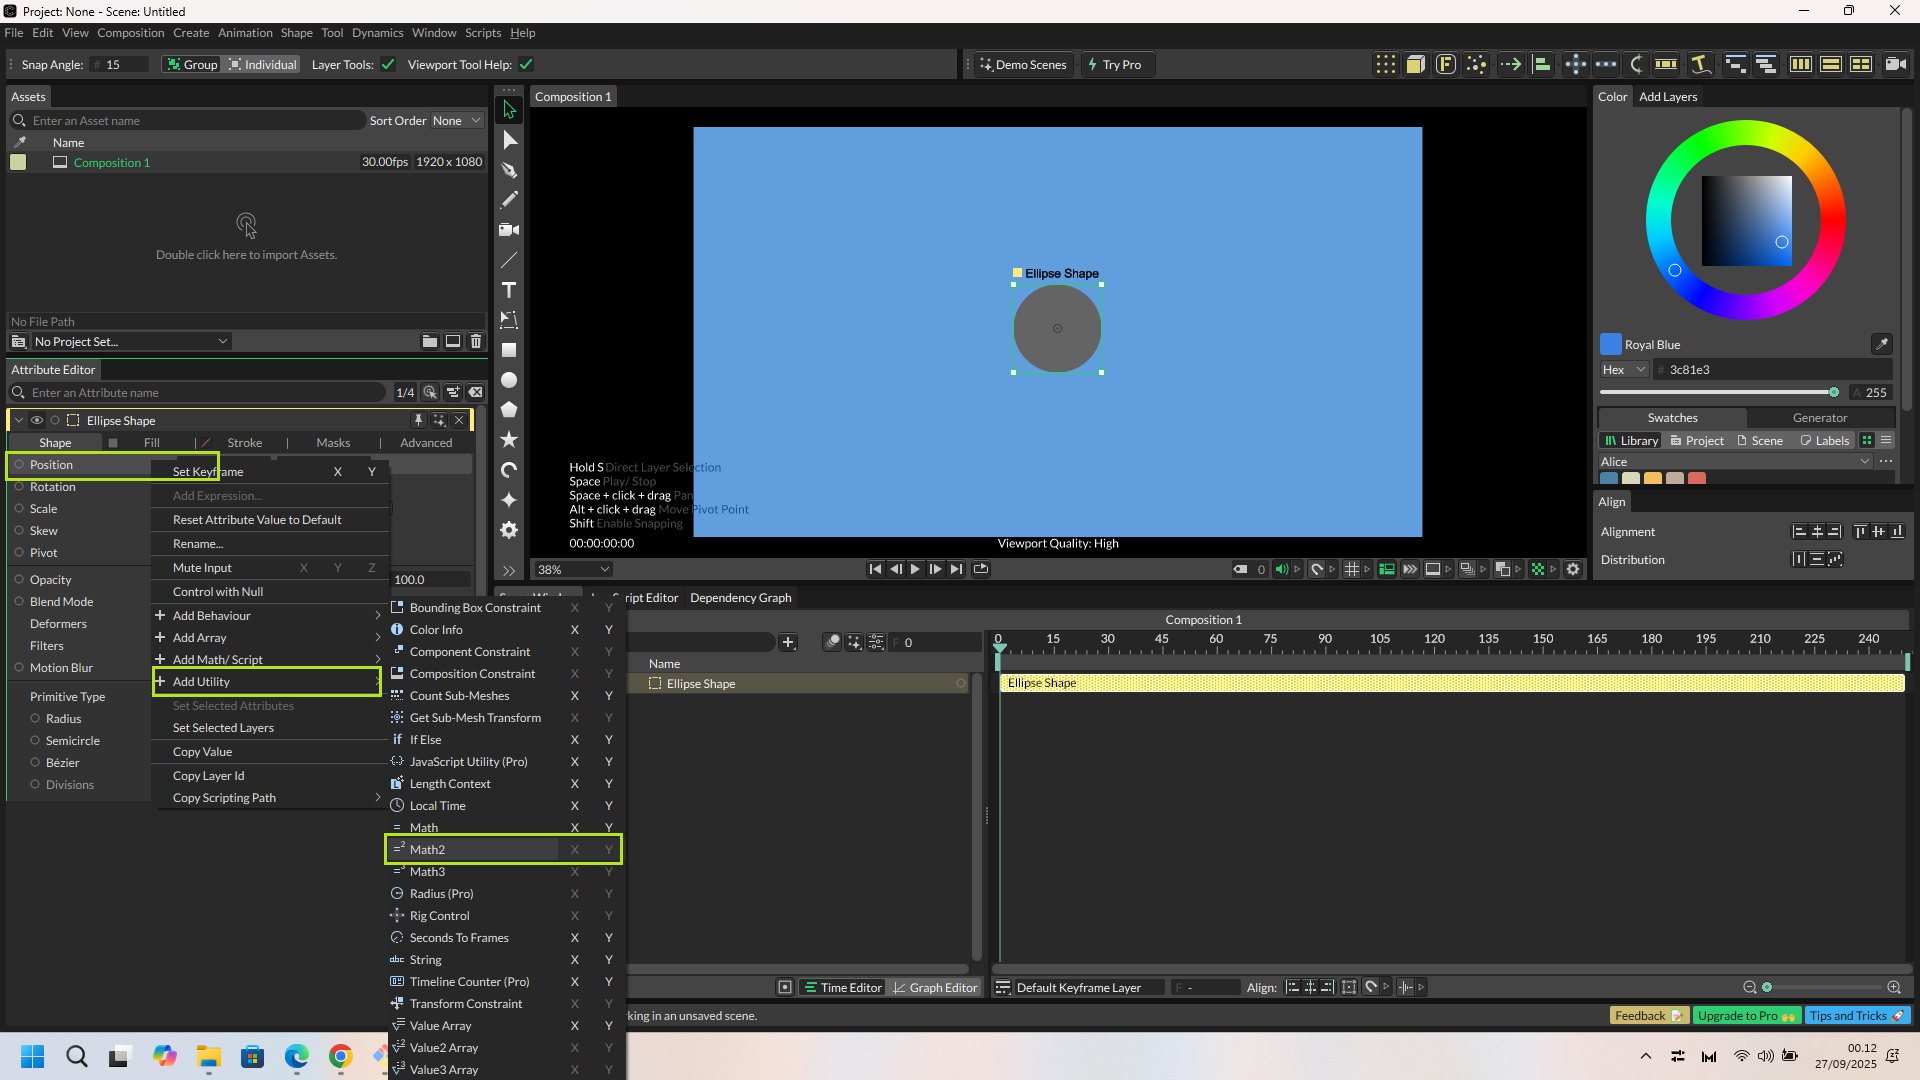Click the color eyedropper icon

(1881, 344)
